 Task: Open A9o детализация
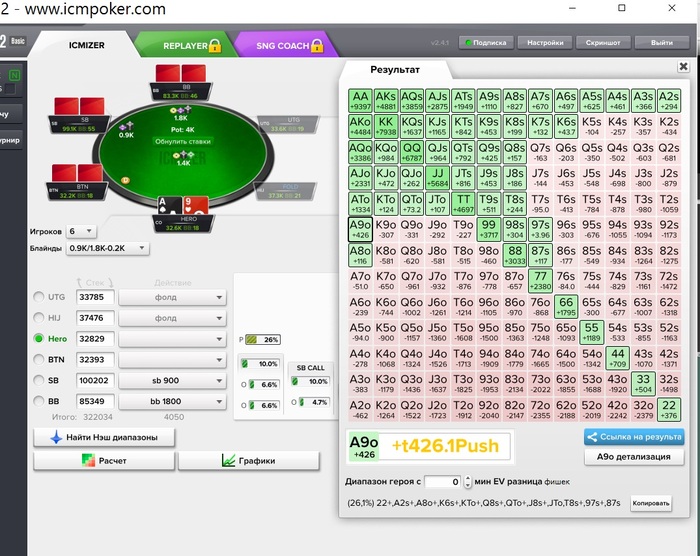tap(634, 457)
